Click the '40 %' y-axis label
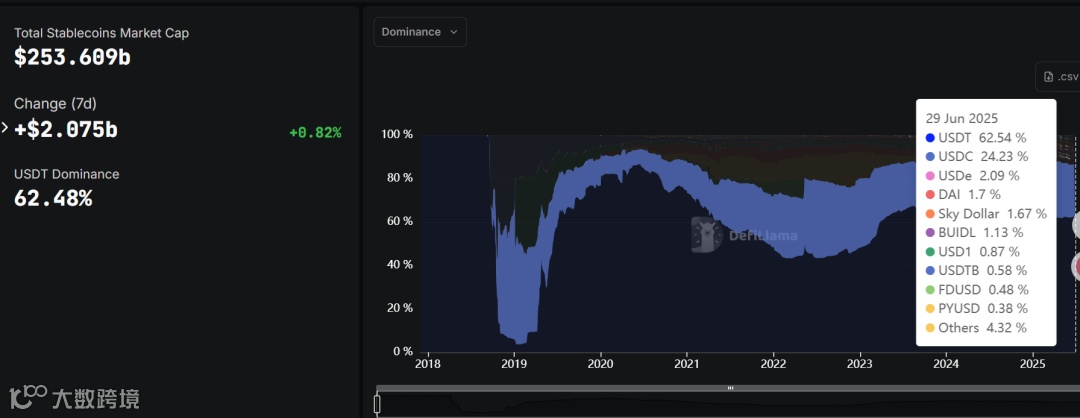Image resolution: width=1080 pixels, height=418 pixels. coord(399,264)
